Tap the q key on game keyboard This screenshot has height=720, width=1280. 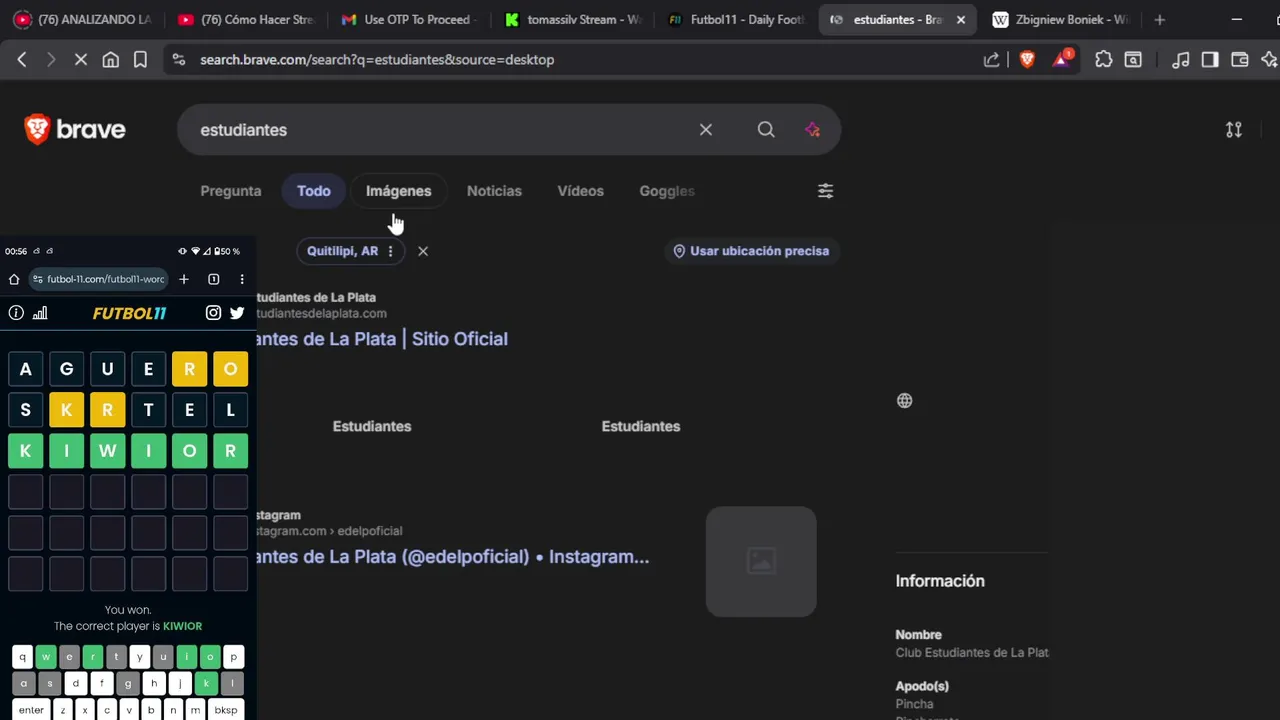tap(22, 657)
